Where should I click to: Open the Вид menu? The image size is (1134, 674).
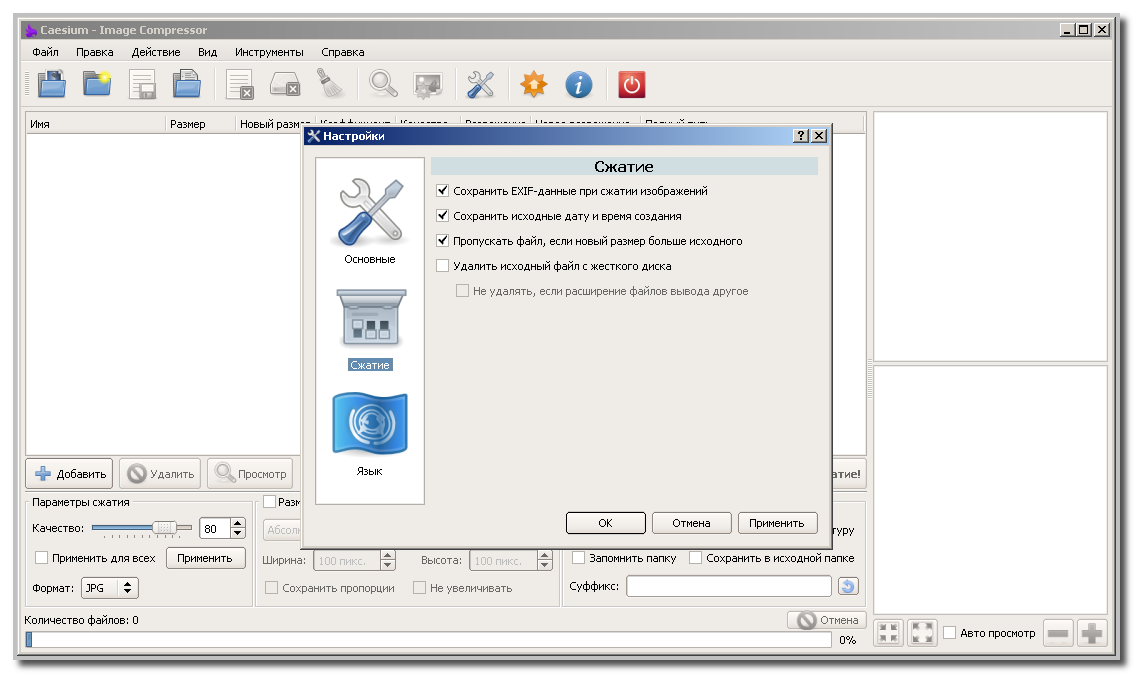pos(208,52)
